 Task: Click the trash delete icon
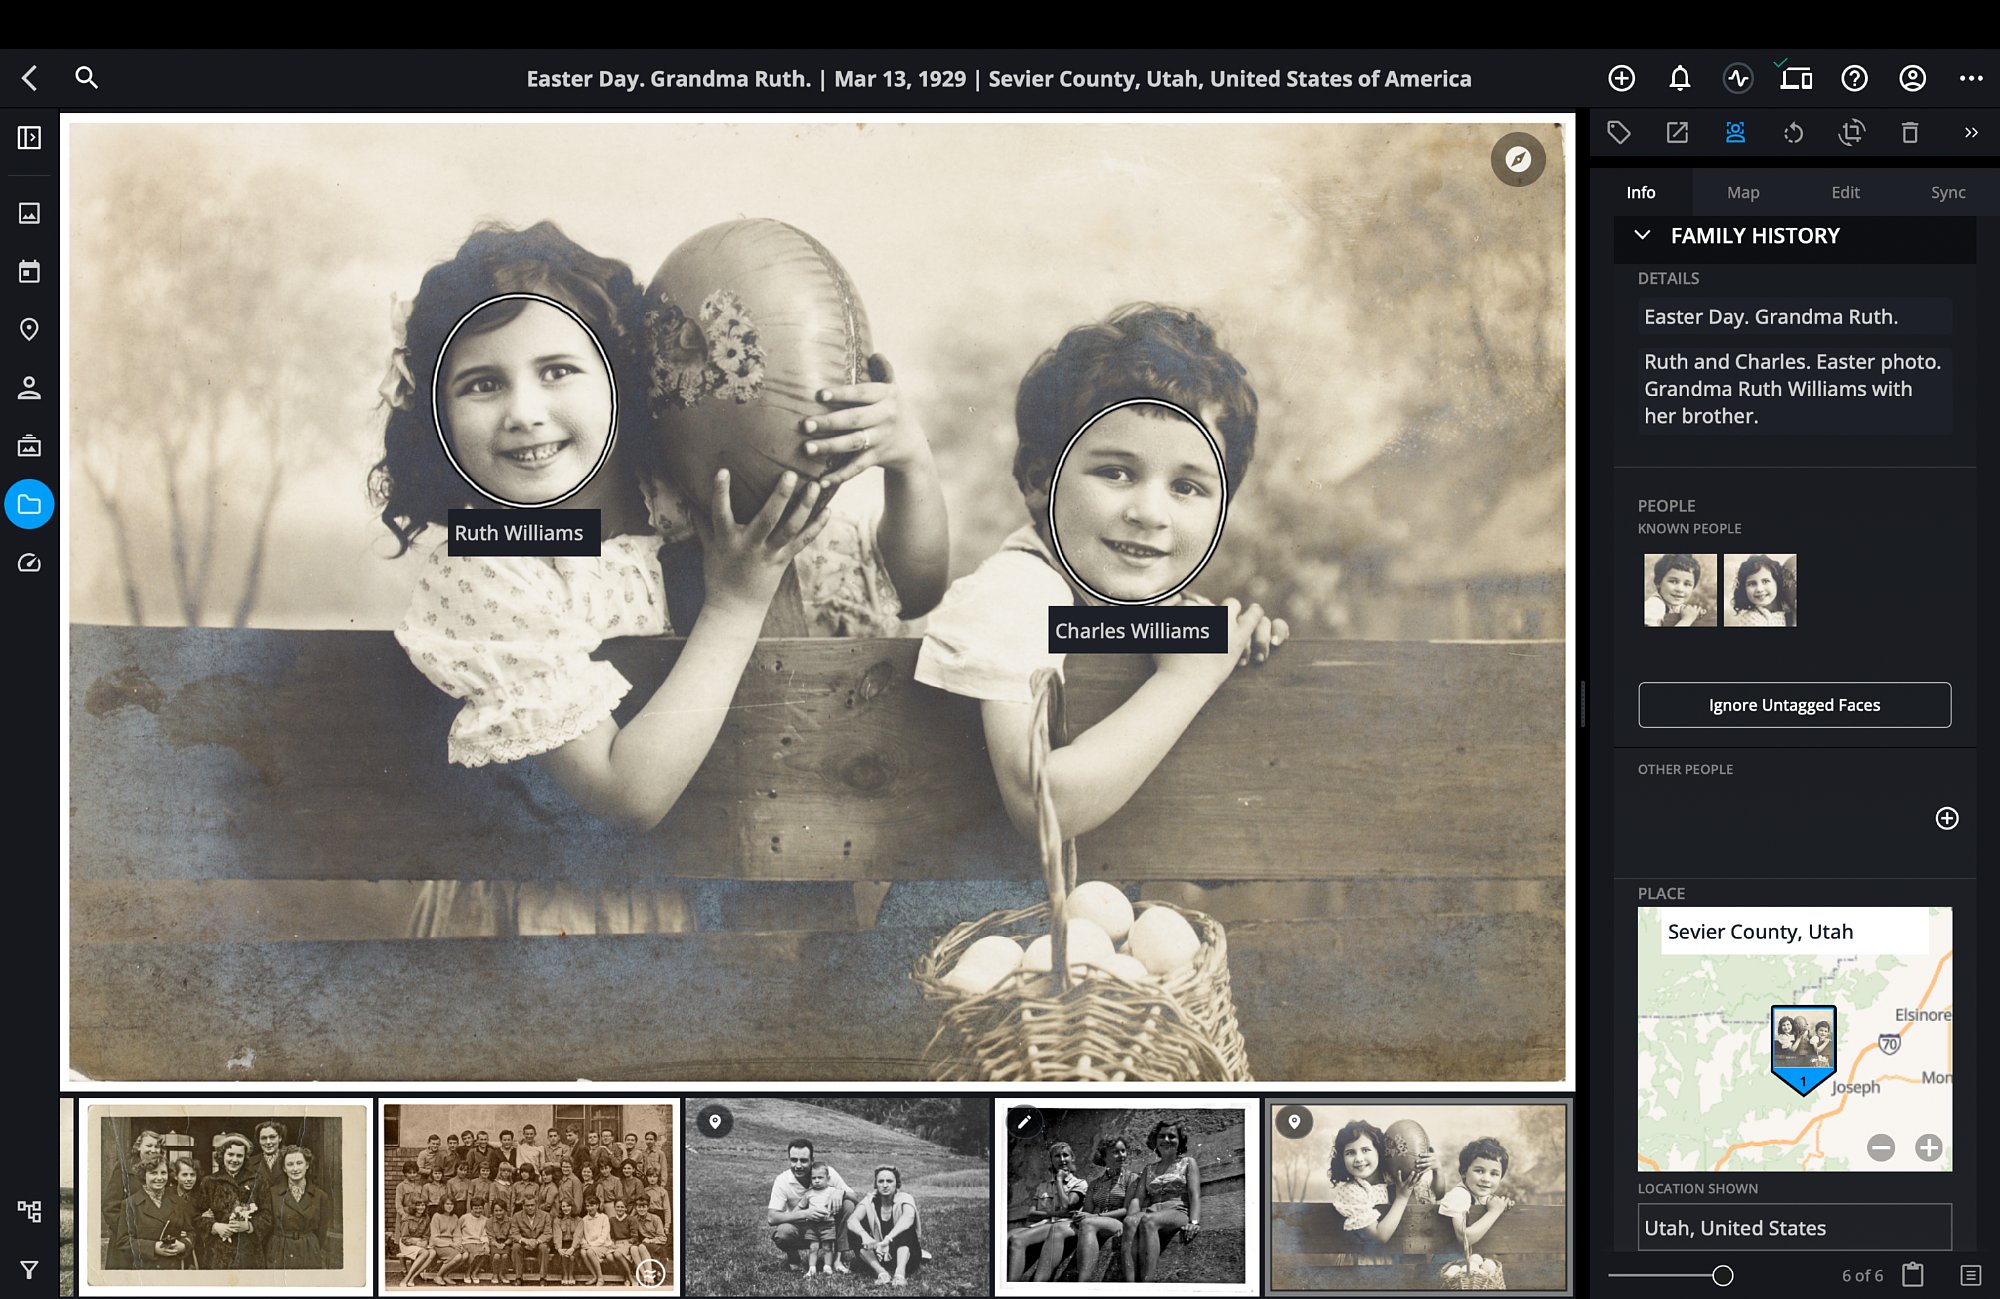point(1910,132)
